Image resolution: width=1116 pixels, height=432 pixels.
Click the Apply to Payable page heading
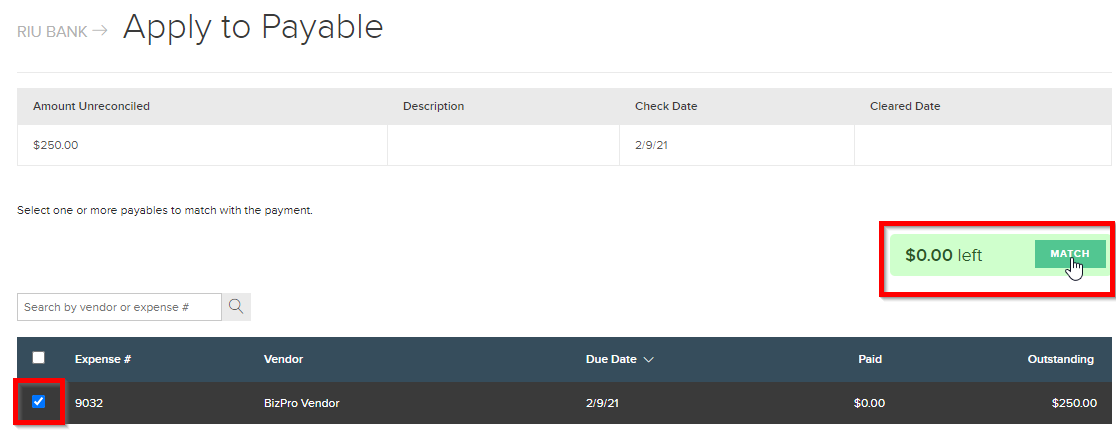[253, 27]
